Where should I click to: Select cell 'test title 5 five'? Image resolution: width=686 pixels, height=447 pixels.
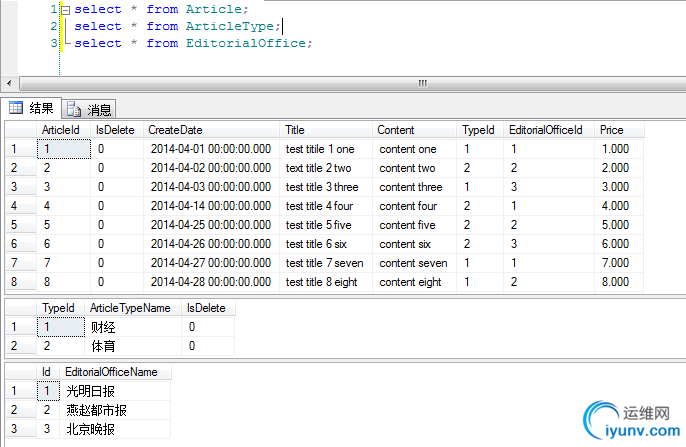(x=326, y=225)
